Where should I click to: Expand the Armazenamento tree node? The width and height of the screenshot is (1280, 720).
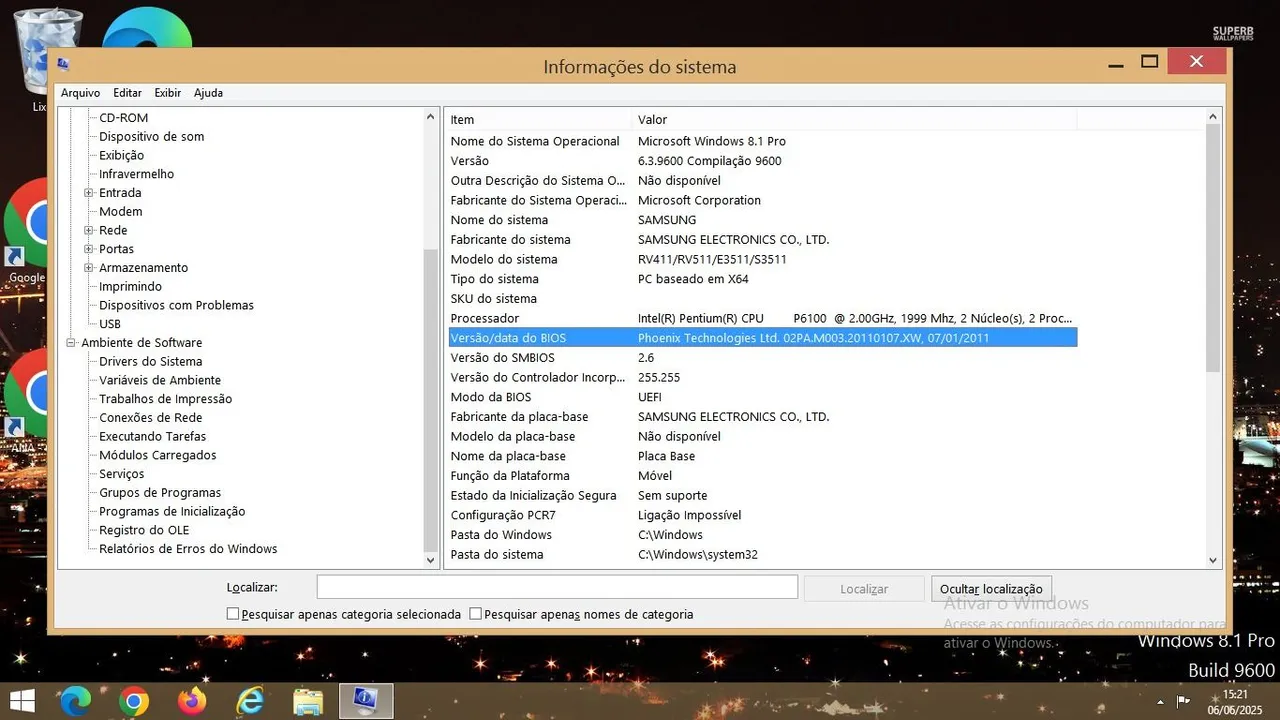point(89,268)
